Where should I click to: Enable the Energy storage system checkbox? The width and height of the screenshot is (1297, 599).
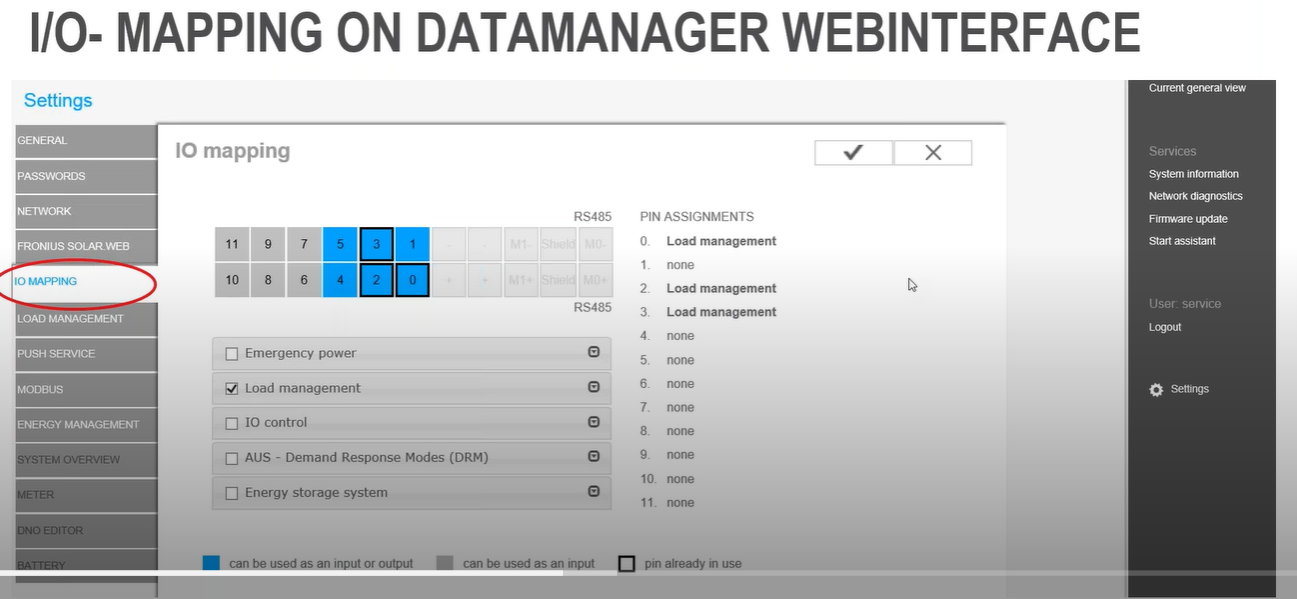pos(232,494)
